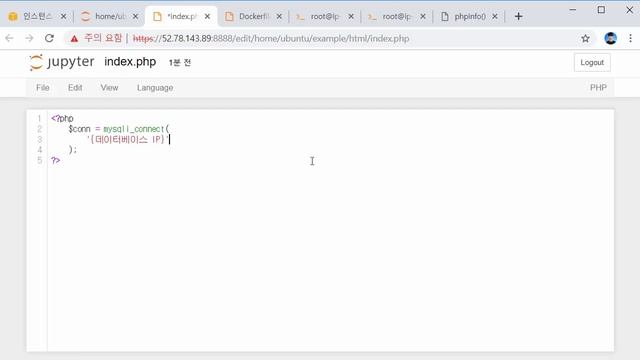Close the 인스턴스 tab
This screenshot has width=640, height=360.
[63, 16]
